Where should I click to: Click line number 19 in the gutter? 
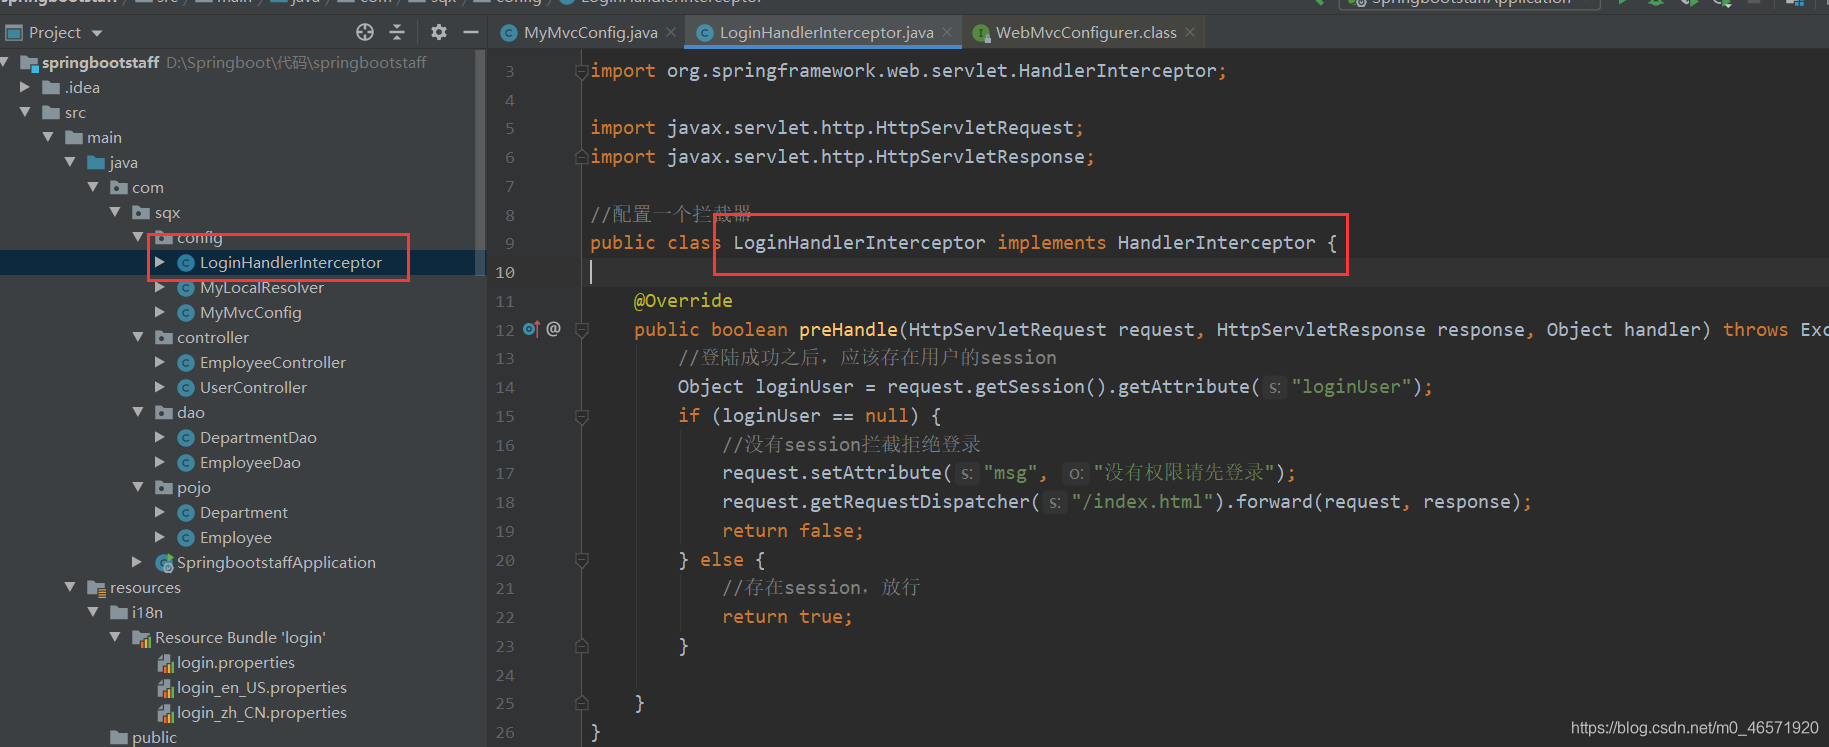coord(505,531)
